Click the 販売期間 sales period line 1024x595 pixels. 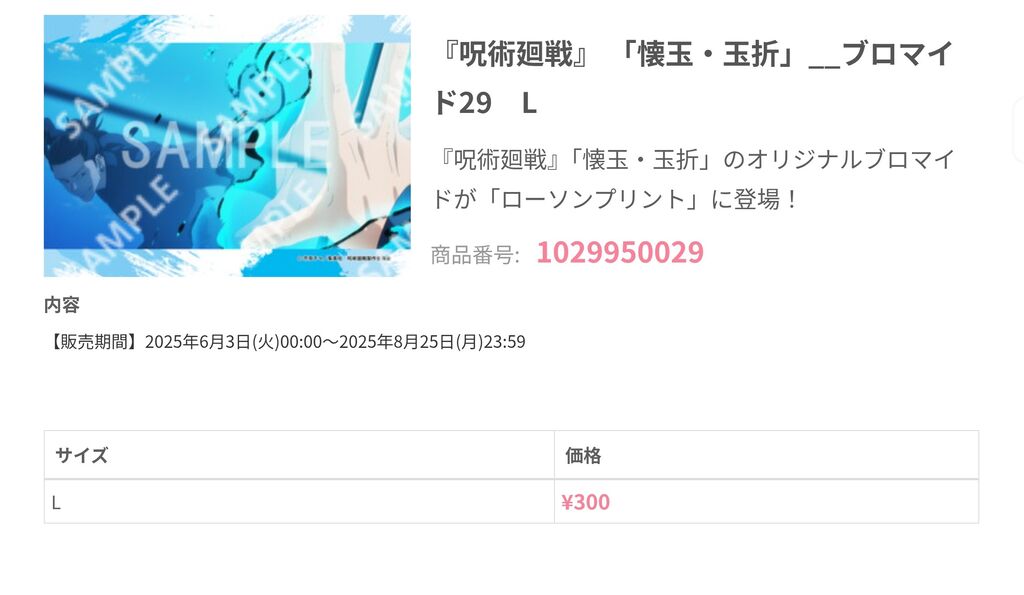click(x=285, y=342)
